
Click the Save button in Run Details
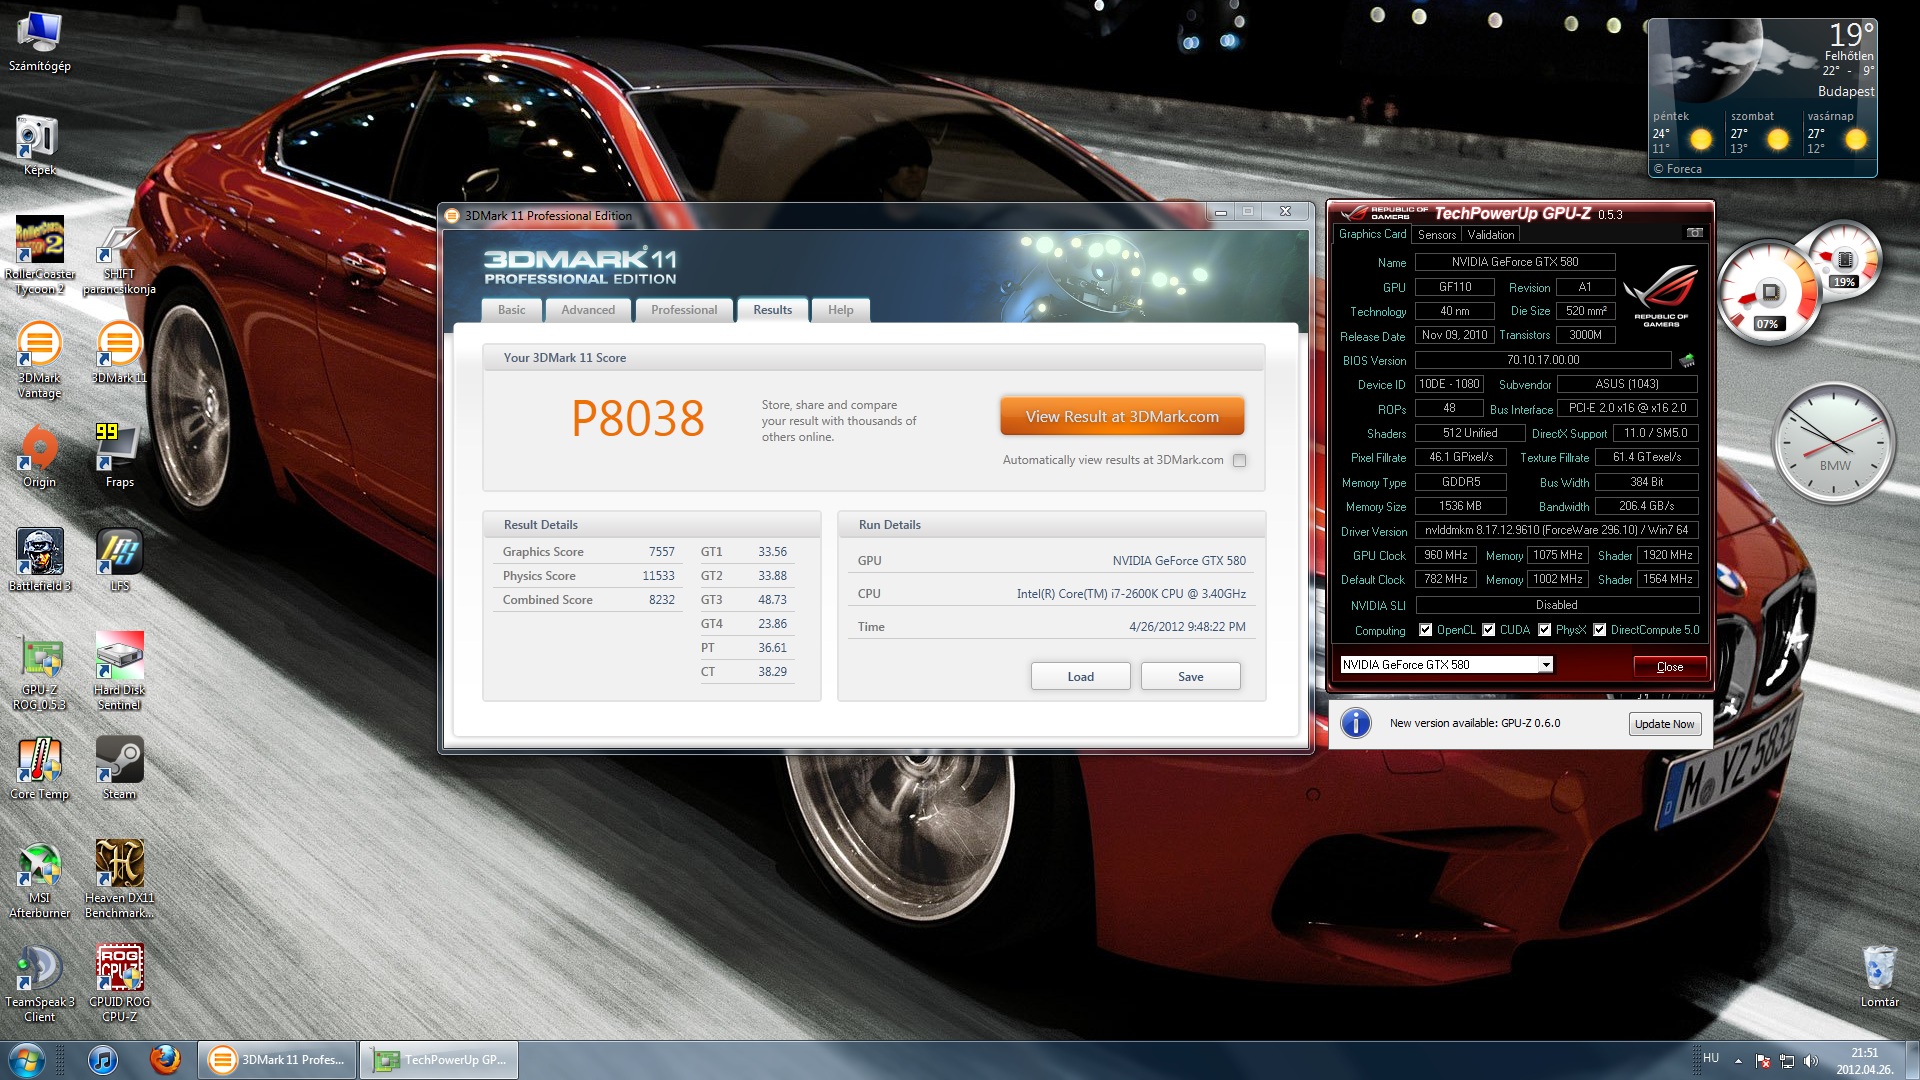point(1190,677)
